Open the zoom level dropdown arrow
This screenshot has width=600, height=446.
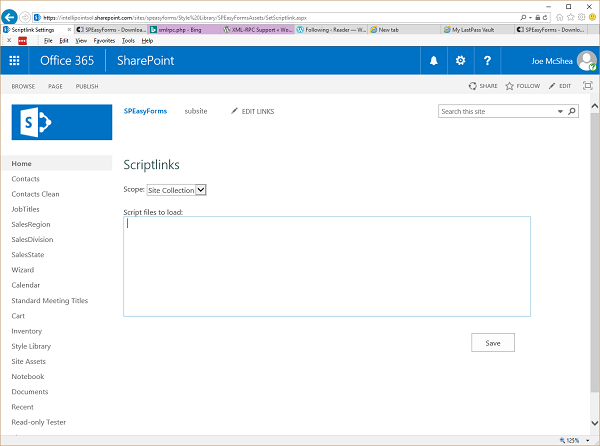point(587,441)
